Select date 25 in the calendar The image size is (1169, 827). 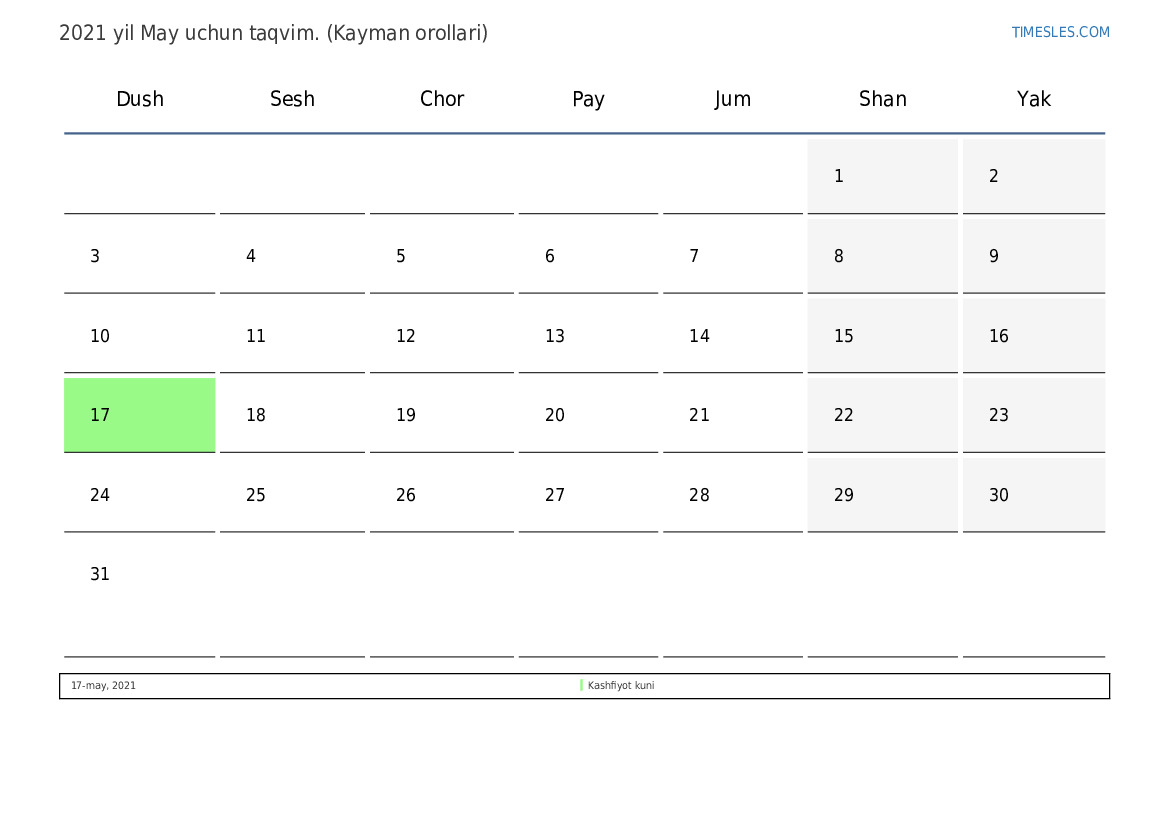(x=292, y=494)
